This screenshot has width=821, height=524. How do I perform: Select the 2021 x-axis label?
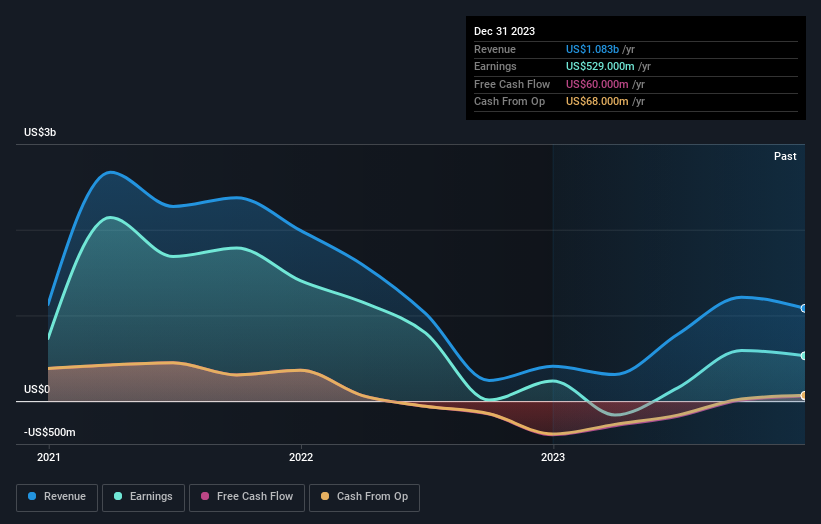coord(49,458)
